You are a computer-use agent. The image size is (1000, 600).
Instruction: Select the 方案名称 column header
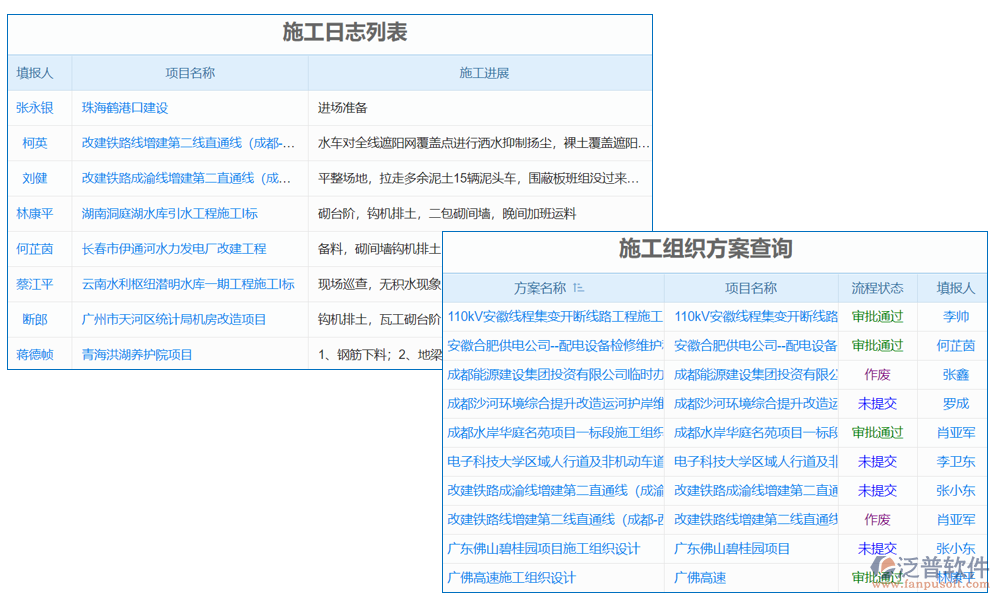pyautogui.click(x=540, y=288)
